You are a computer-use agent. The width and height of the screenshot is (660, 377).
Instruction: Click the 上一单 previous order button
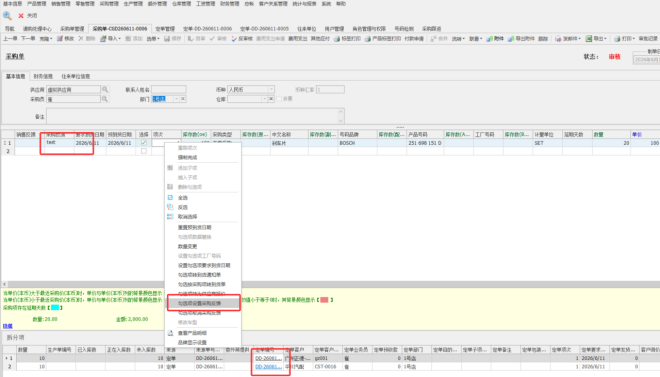(10, 39)
